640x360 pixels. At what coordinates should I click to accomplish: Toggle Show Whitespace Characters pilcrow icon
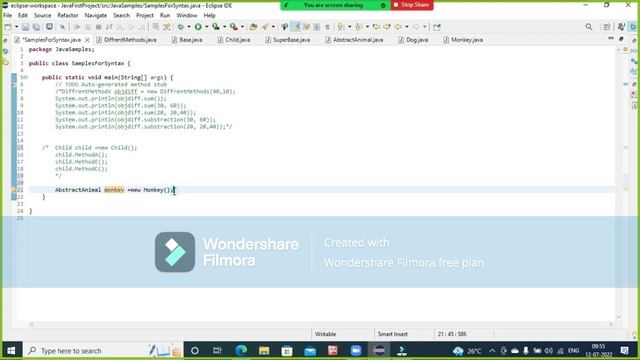[327, 27]
